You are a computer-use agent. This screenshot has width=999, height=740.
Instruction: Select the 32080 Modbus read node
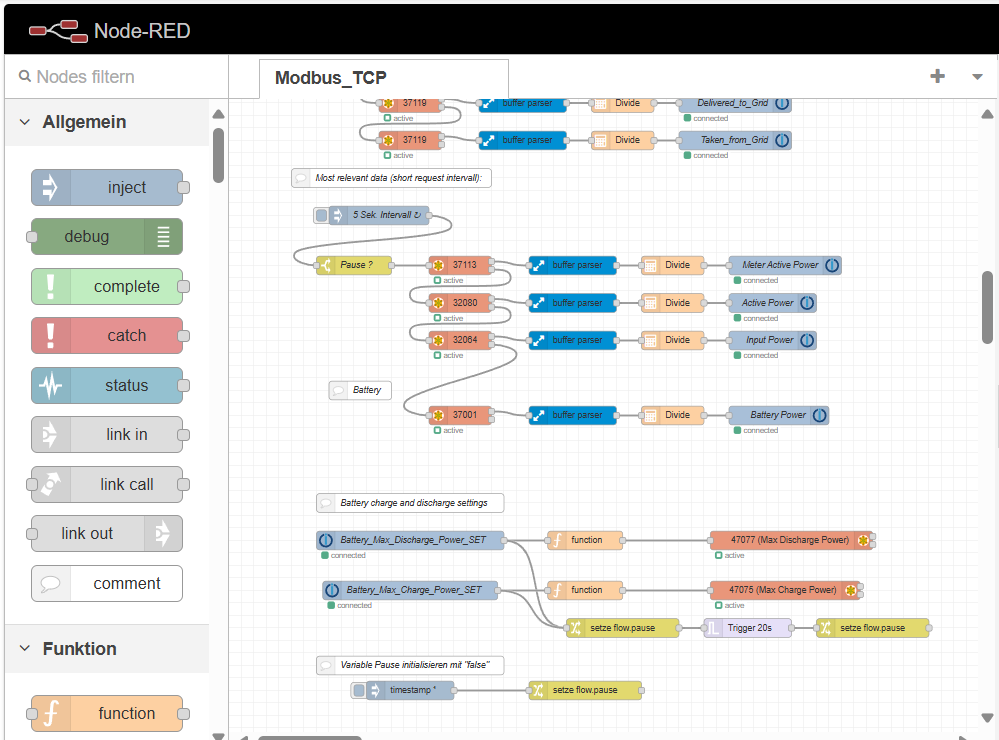(x=461, y=303)
